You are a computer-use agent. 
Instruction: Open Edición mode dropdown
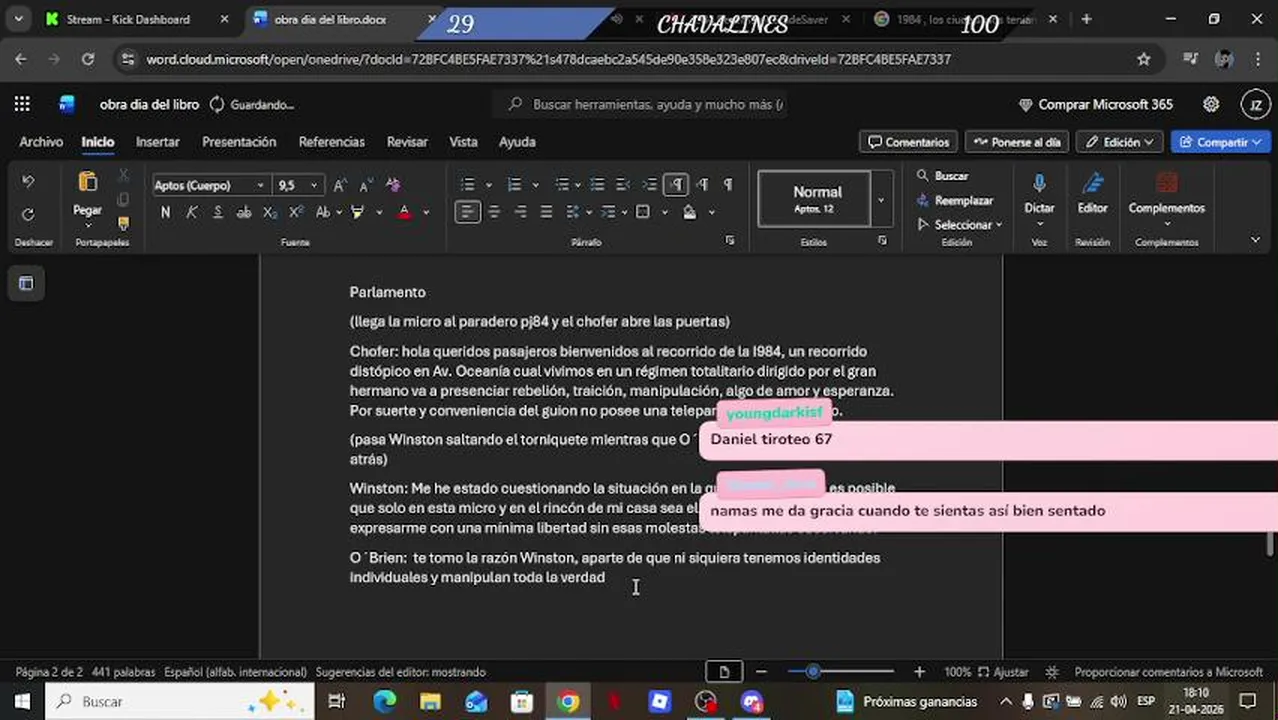point(1120,142)
